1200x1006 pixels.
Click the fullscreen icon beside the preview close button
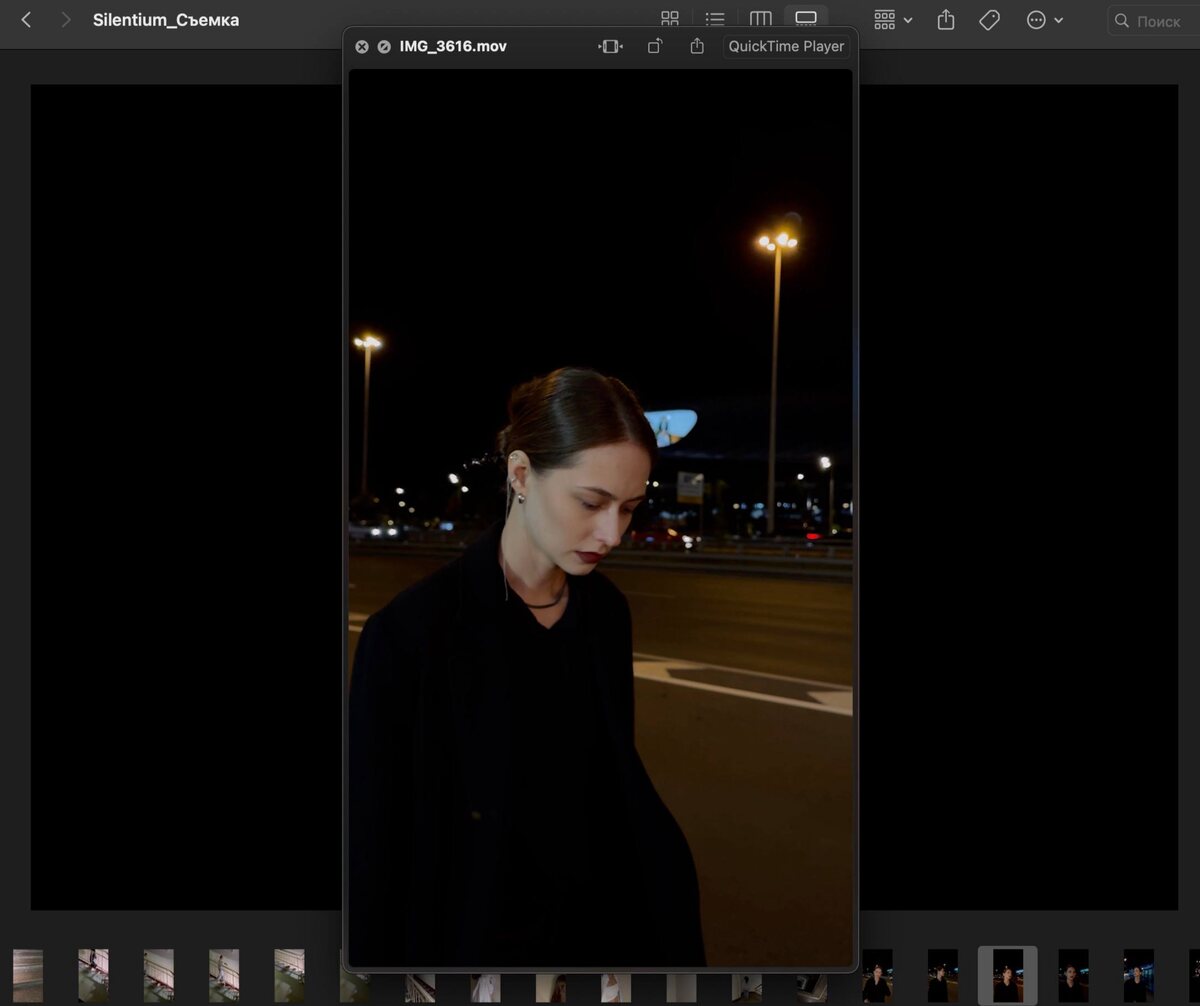[x=384, y=47]
